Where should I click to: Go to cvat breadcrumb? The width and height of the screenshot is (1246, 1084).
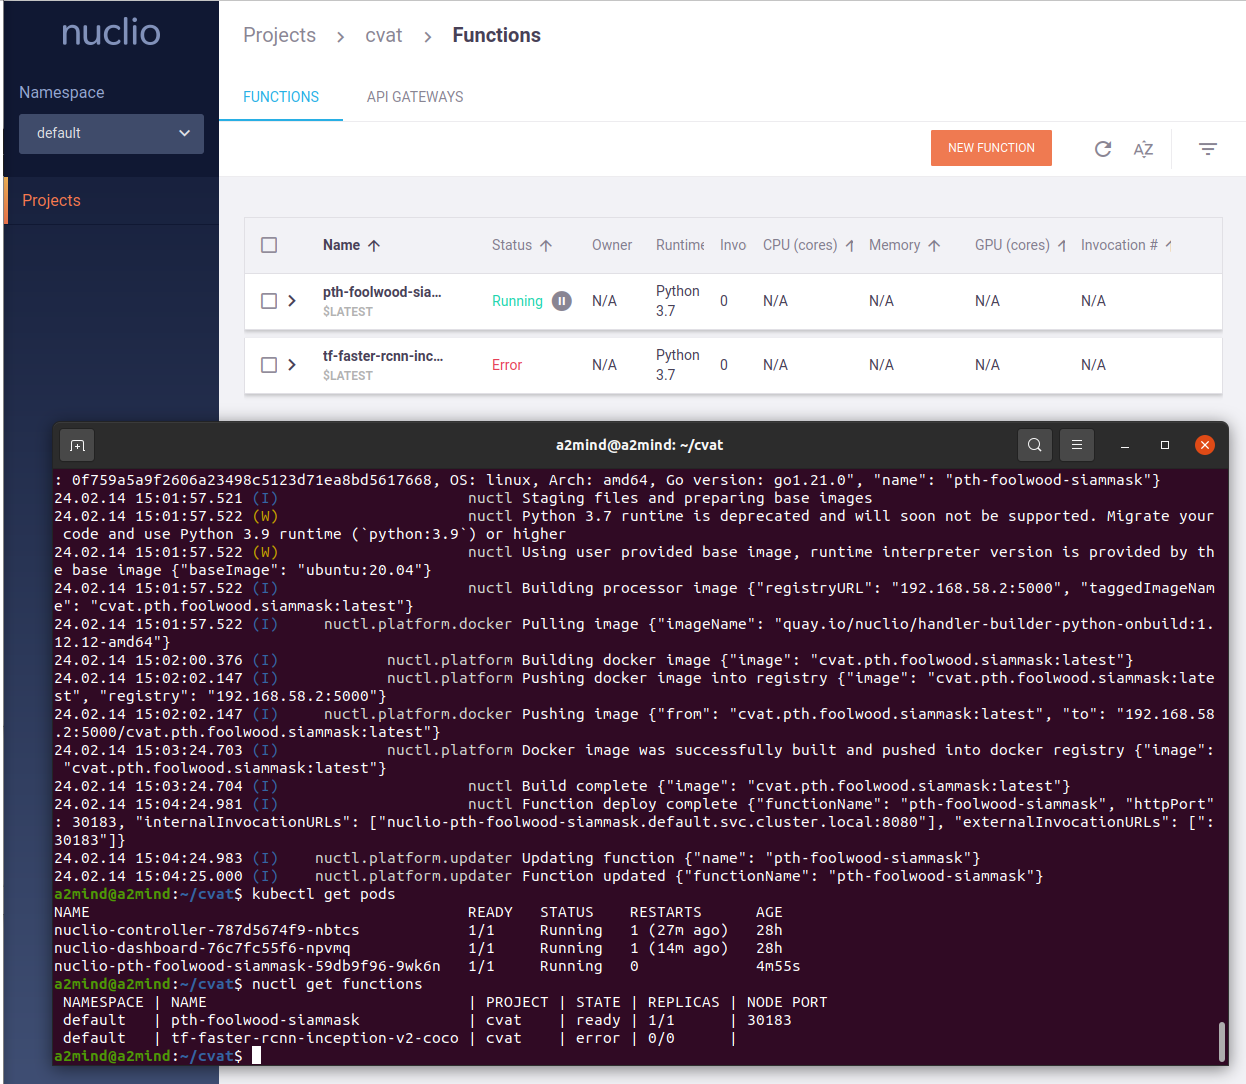point(384,35)
